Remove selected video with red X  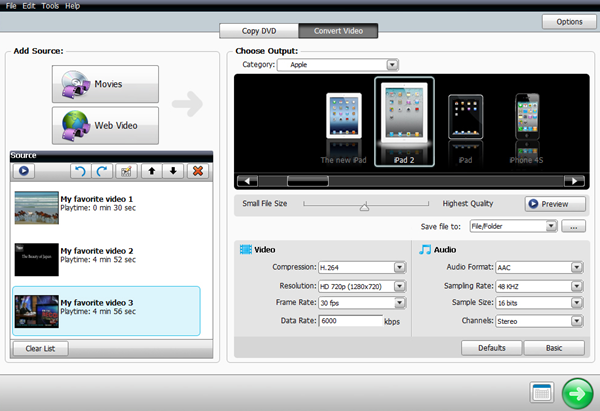click(x=198, y=171)
